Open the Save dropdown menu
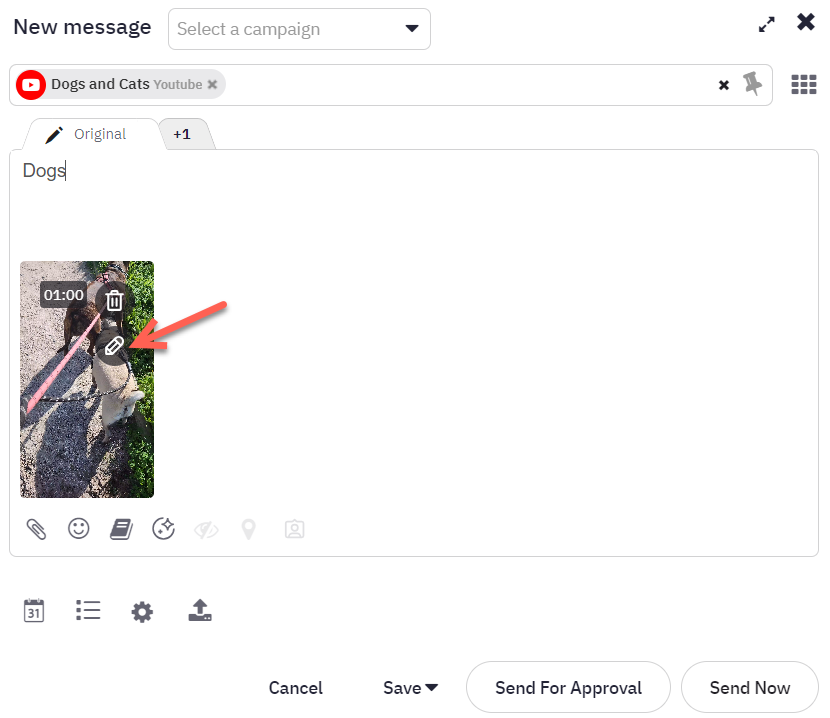830x718 pixels. point(411,688)
